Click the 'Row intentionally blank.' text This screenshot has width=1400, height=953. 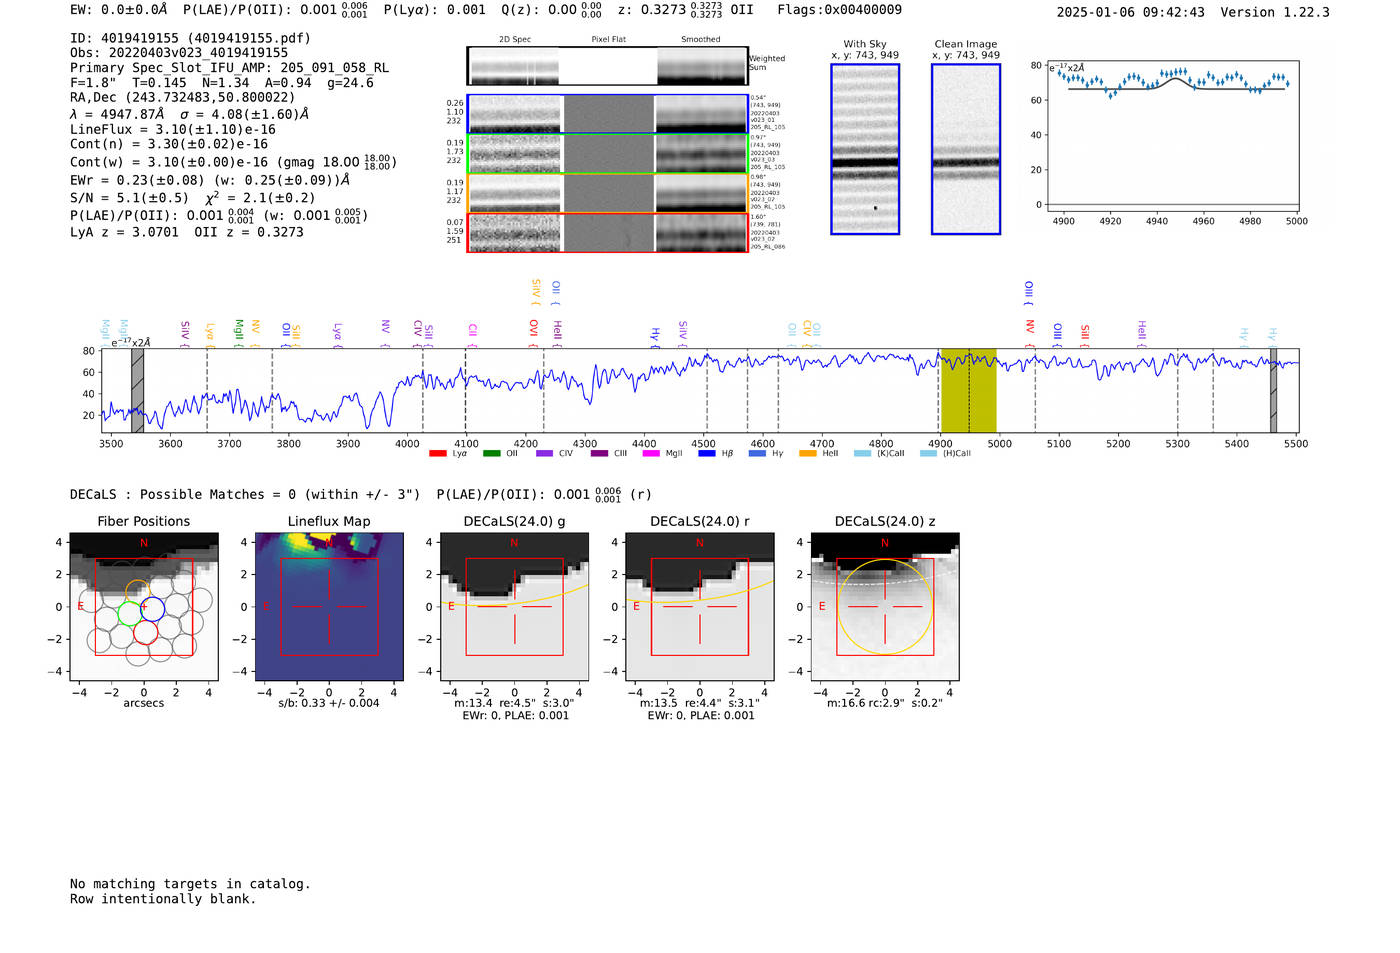(x=163, y=899)
